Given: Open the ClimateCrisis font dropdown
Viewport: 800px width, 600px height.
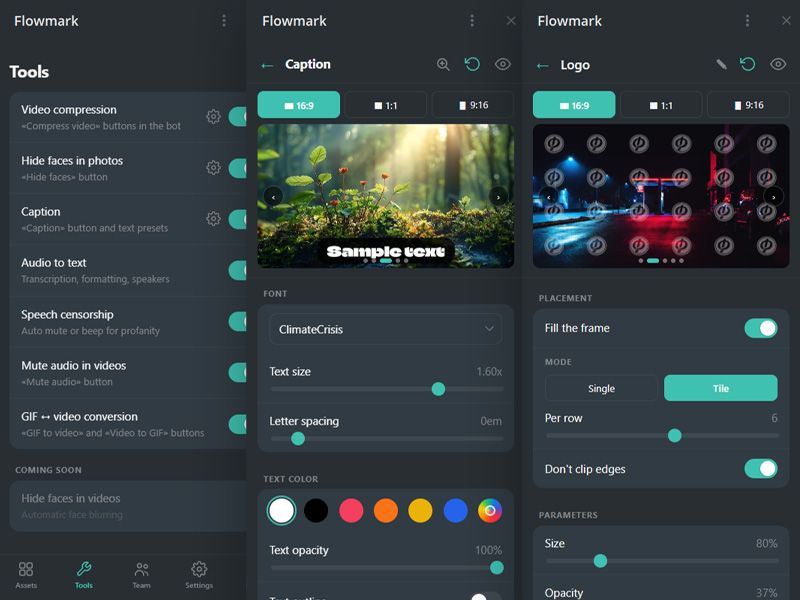Looking at the screenshot, I should coord(385,329).
